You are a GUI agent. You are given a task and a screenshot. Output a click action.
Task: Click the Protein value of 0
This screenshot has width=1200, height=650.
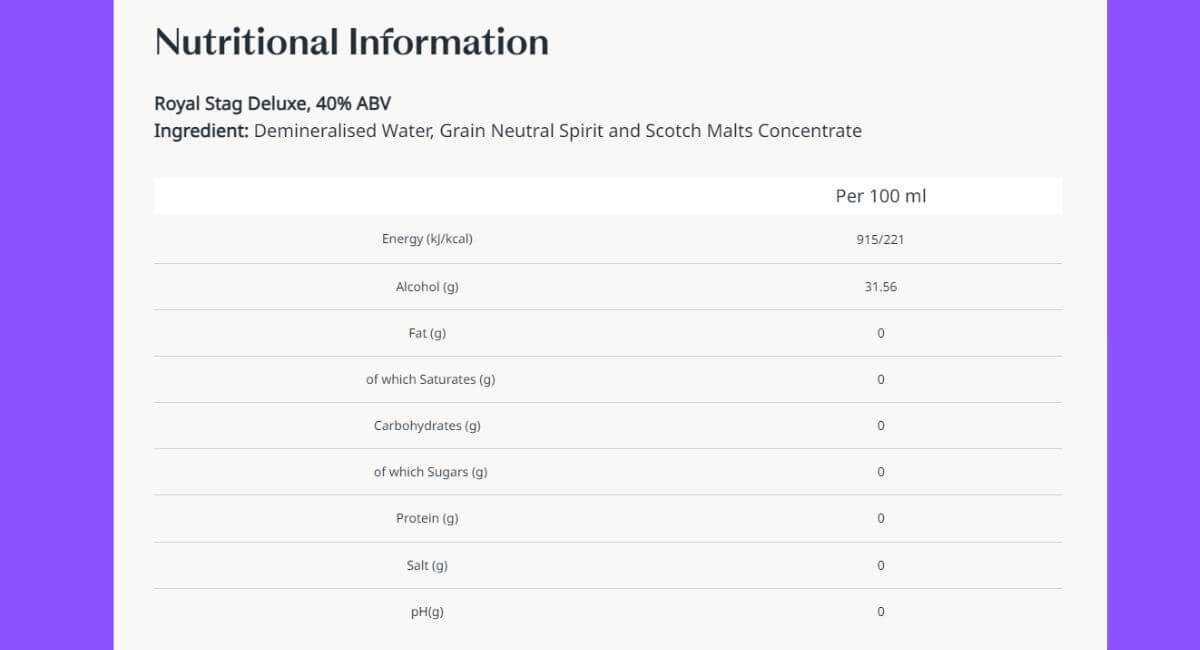[880, 519]
